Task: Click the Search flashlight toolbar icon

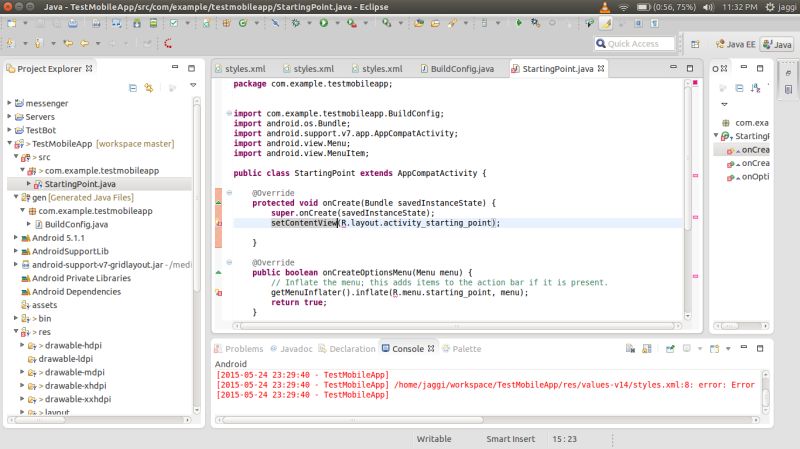Action: click(x=452, y=23)
